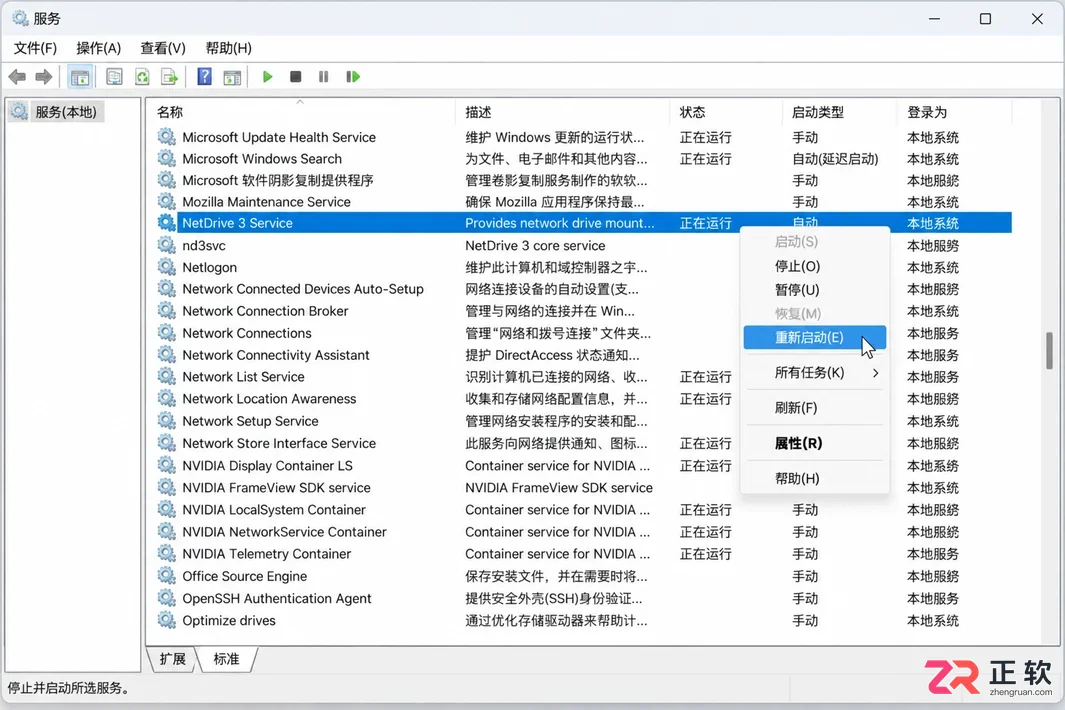Image resolution: width=1065 pixels, height=710 pixels.
Task: Click gear icon of Office Source Engine
Action: pos(166,575)
